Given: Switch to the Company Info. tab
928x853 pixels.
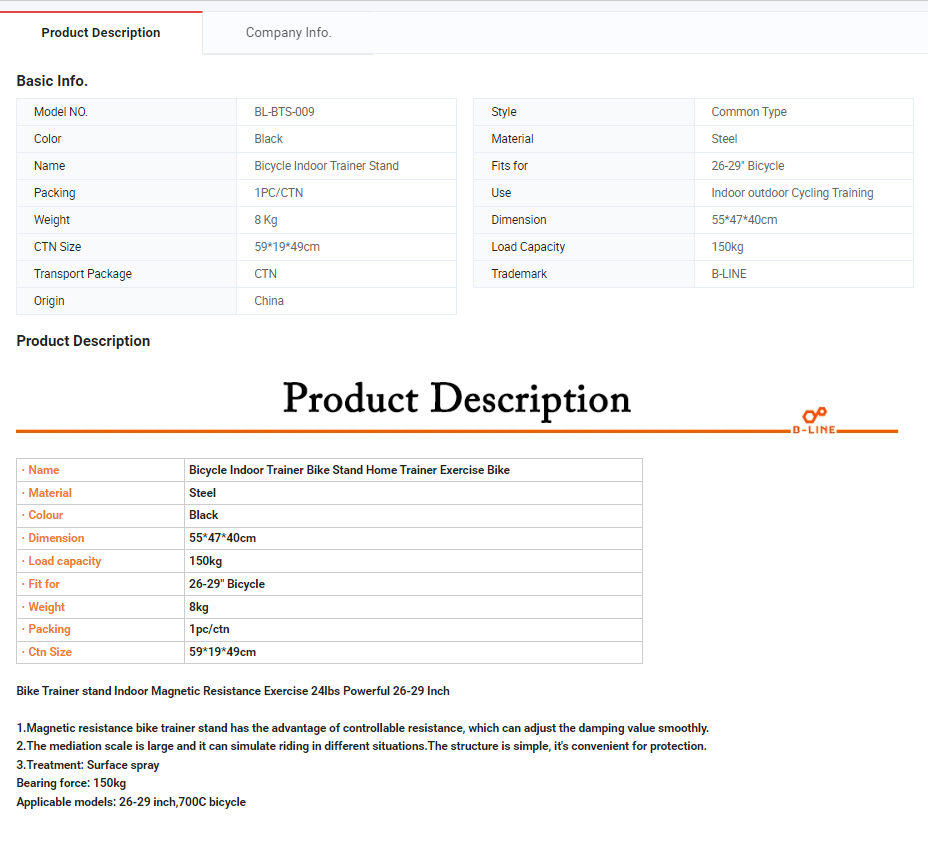Looking at the screenshot, I should click(288, 33).
